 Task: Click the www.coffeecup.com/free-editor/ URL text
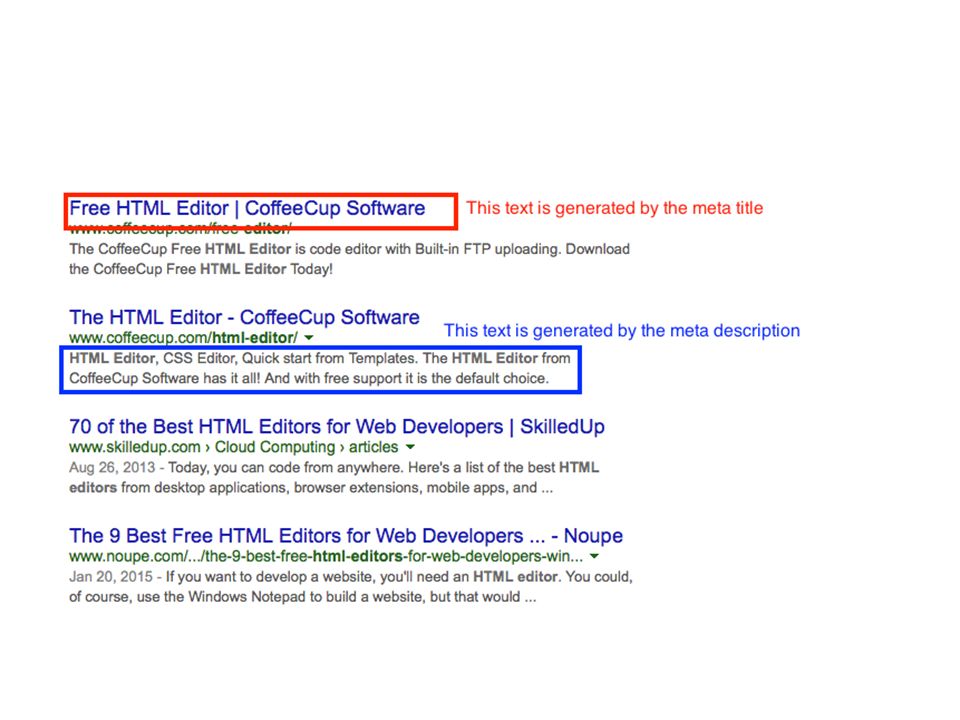tap(181, 229)
